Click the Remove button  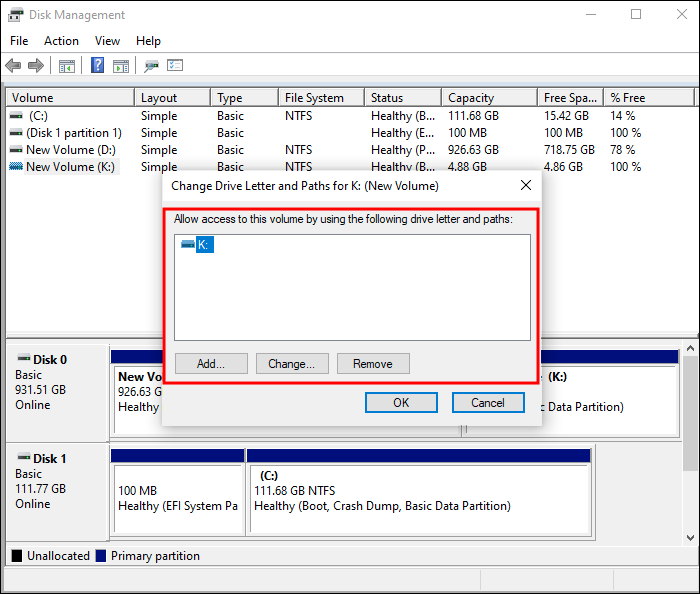[373, 364]
